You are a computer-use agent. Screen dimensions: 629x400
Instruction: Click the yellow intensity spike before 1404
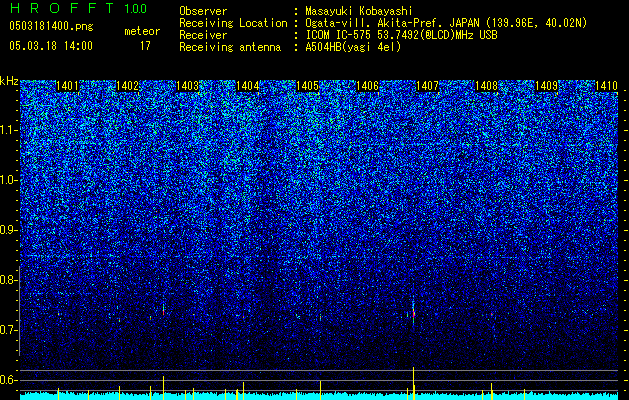pos(243,391)
